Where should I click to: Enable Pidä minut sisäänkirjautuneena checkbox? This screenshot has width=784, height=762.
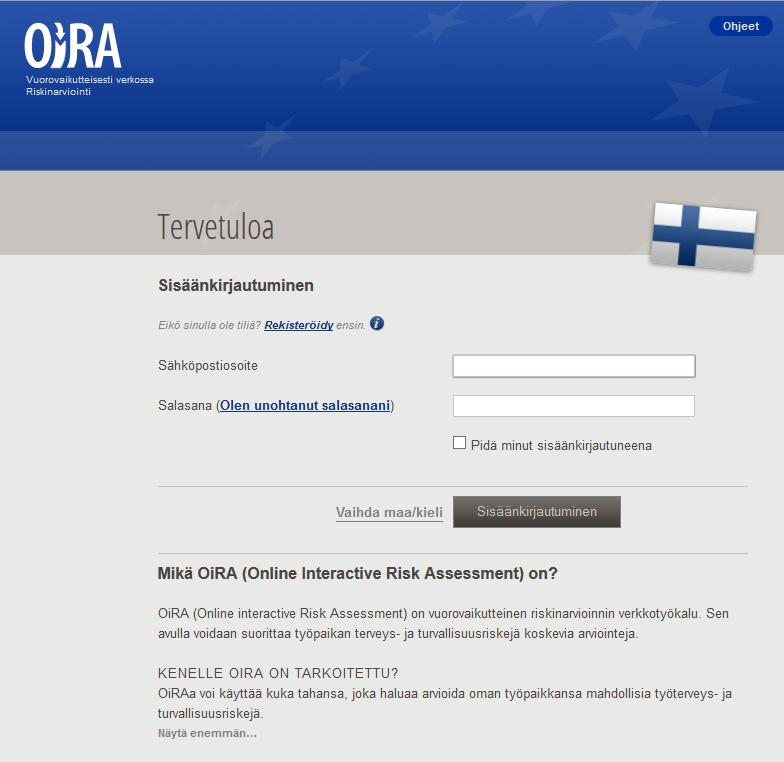(459, 443)
